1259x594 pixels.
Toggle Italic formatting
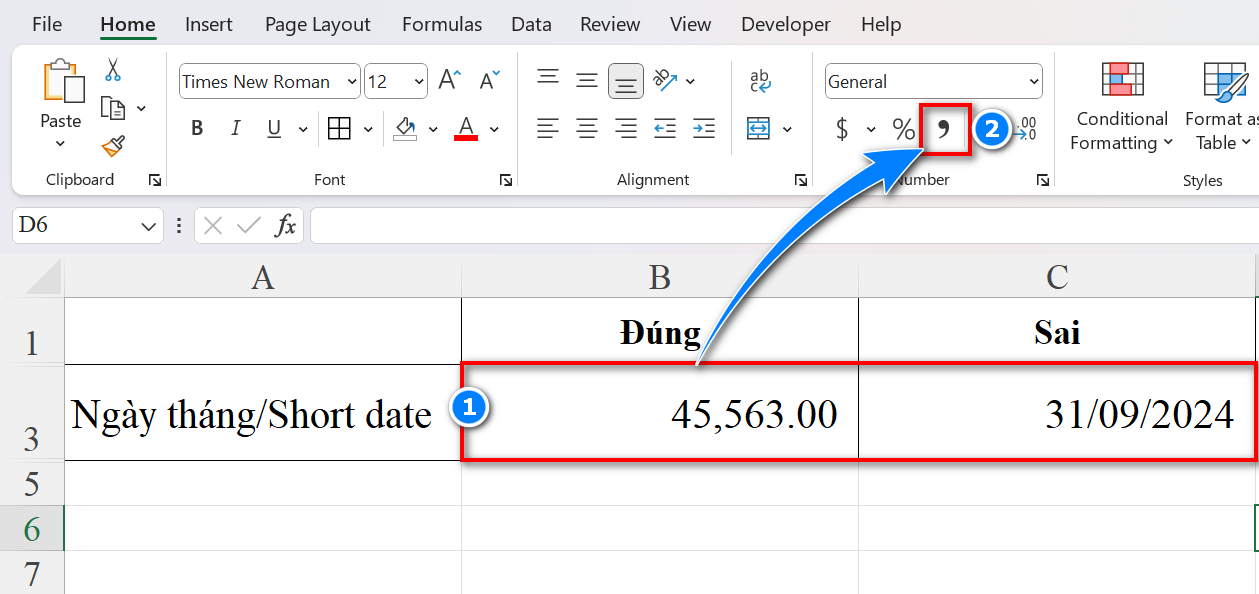(236, 129)
